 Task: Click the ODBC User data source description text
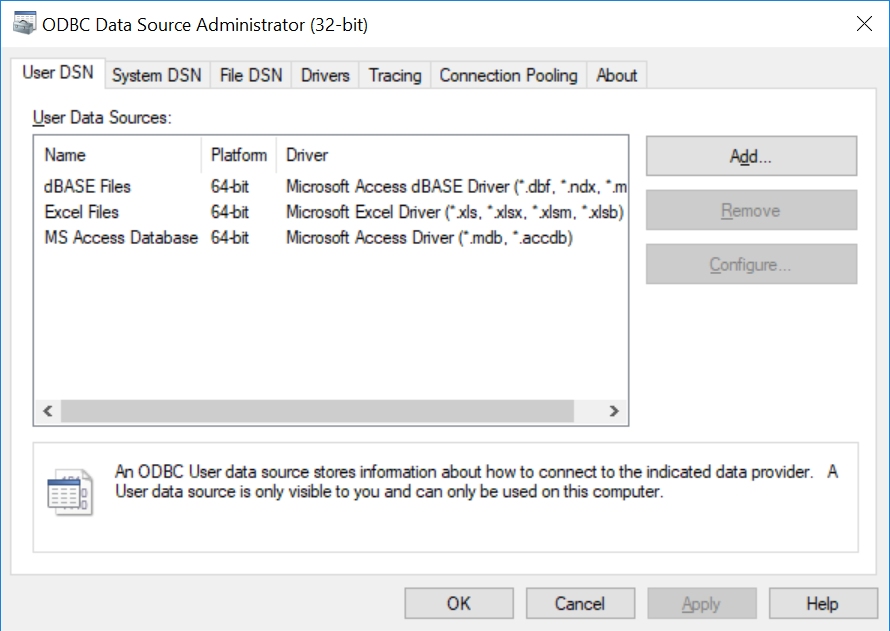click(x=476, y=481)
